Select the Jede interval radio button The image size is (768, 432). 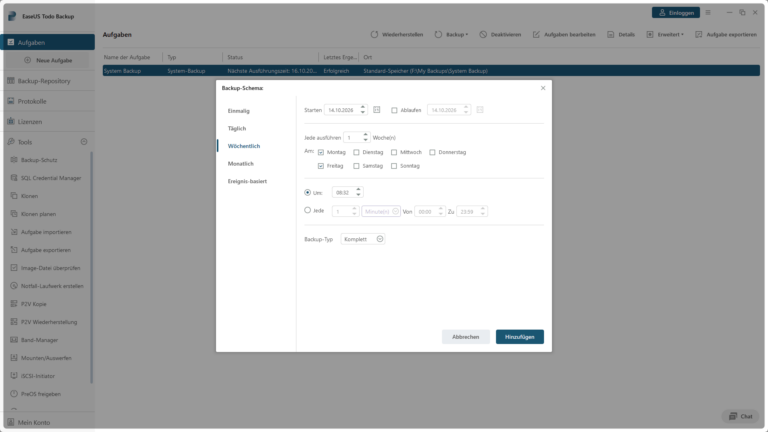point(308,210)
